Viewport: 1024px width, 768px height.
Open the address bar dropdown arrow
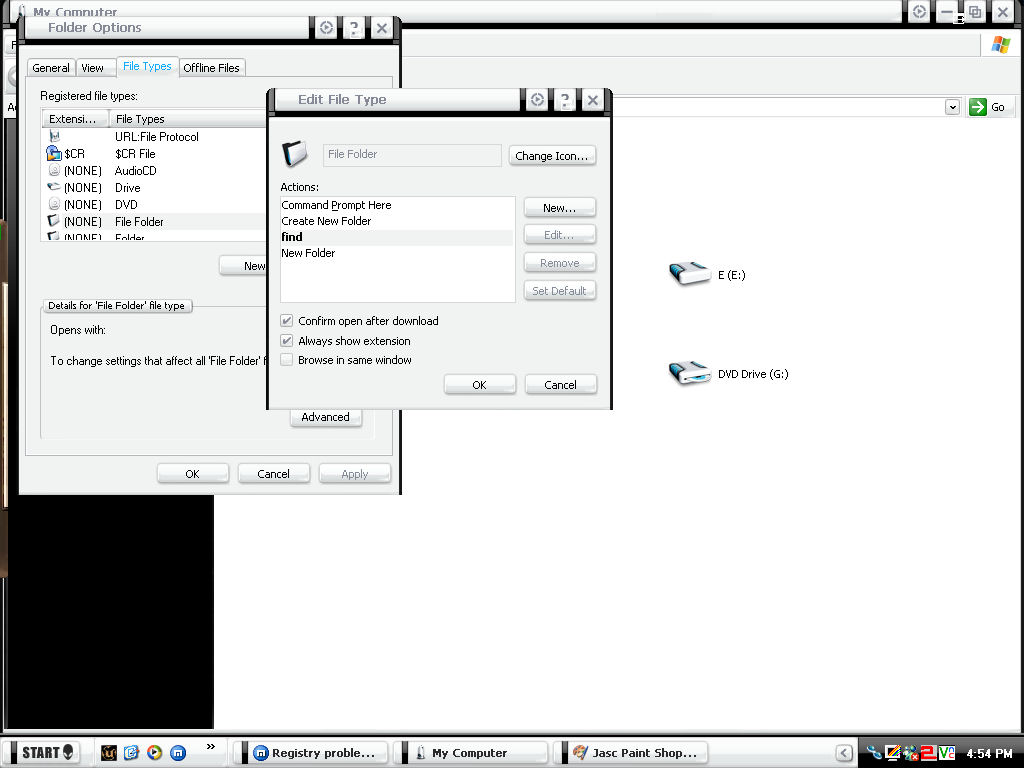[x=952, y=107]
